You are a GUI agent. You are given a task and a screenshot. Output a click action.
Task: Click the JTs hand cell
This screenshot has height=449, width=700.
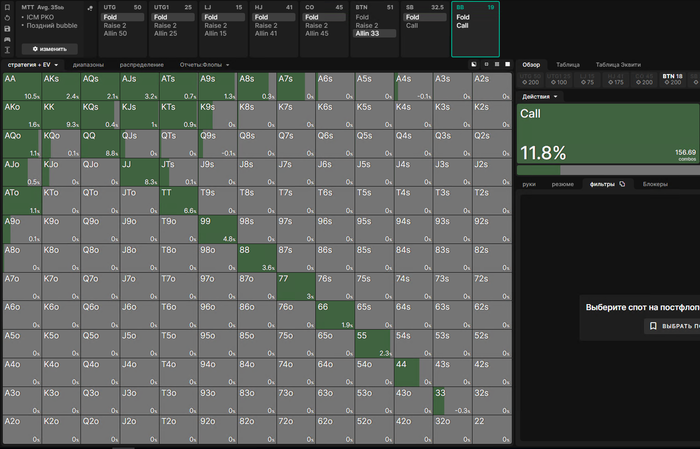pos(179,173)
